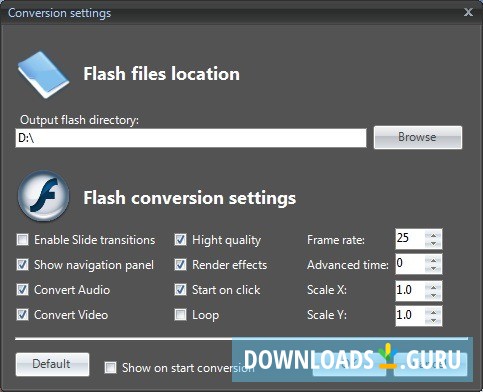Click the 'Scale X:' label
The height and width of the screenshot is (392, 483).
pyautogui.click(x=327, y=290)
